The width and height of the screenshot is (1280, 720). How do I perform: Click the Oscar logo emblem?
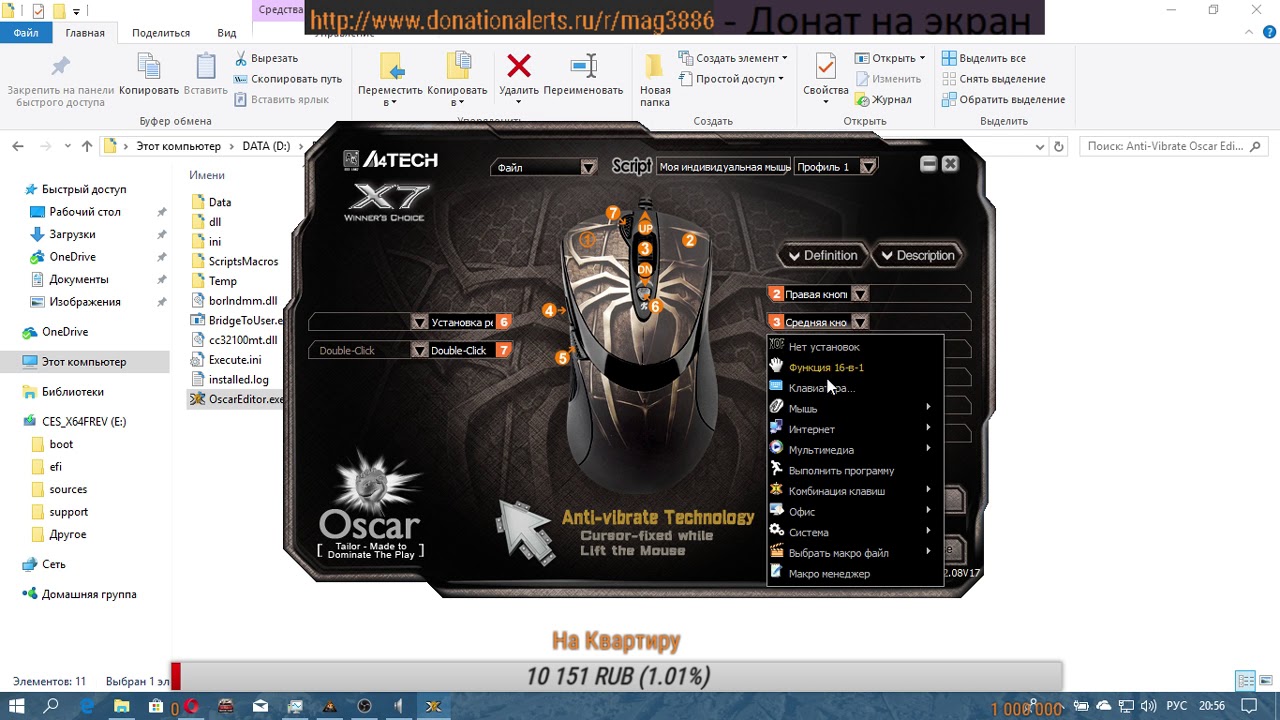click(370, 482)
